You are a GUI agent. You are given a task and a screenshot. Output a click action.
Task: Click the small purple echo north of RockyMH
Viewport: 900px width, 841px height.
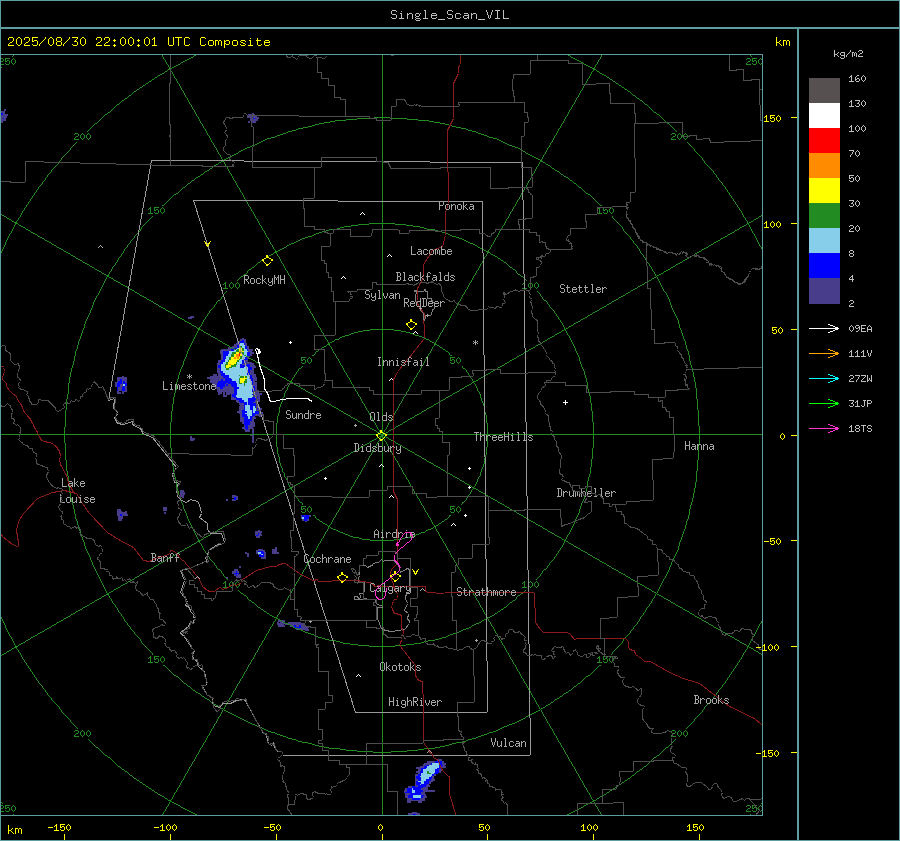click(252, 118)
